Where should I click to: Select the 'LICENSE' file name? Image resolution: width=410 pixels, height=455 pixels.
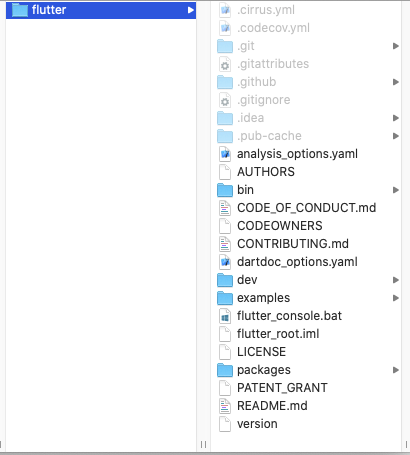pyautogui.click(x=262, y=352)
